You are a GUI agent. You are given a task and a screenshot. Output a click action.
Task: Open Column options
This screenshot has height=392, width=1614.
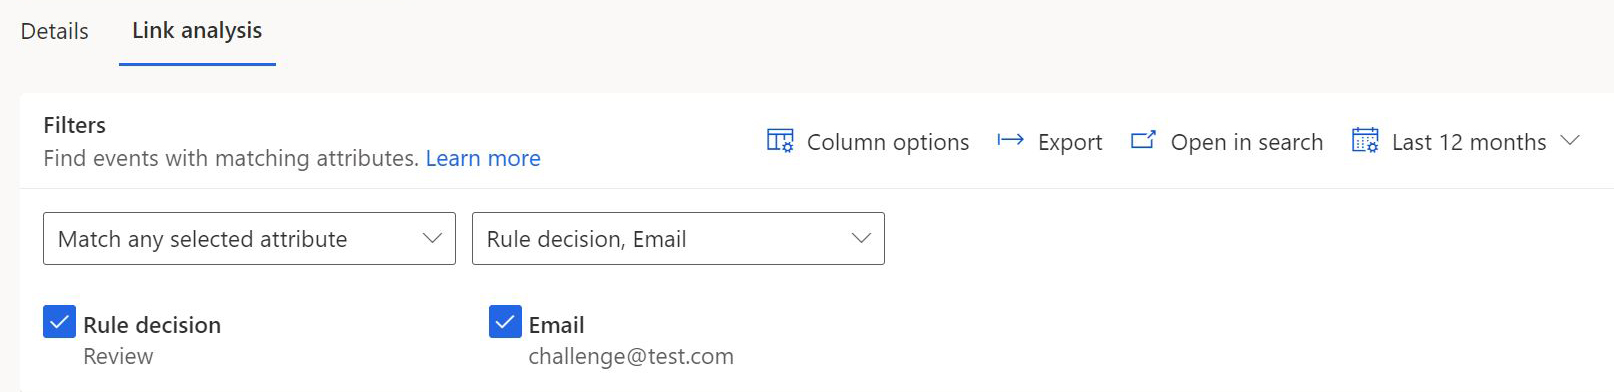pyautogui.click(x=868, y=142)
